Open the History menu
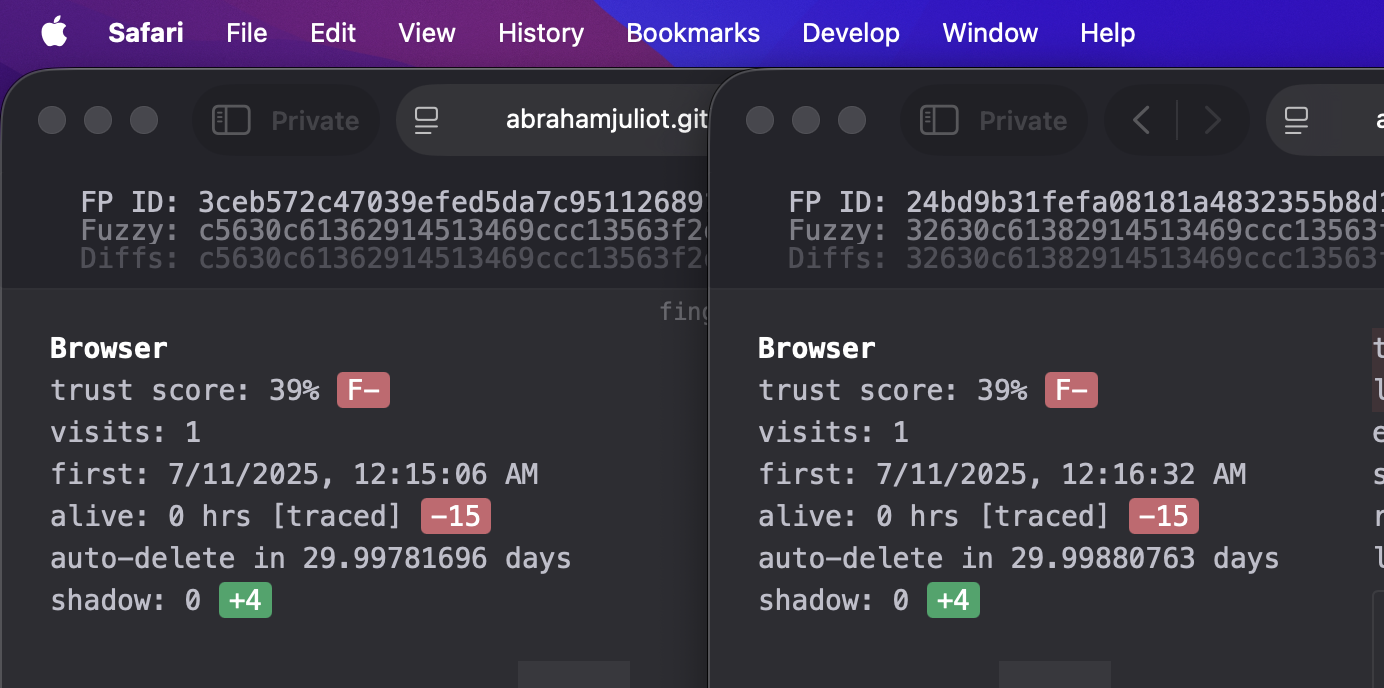This screenshot has width=1384, height=688. pyautogui.click(x=541, y=33)
